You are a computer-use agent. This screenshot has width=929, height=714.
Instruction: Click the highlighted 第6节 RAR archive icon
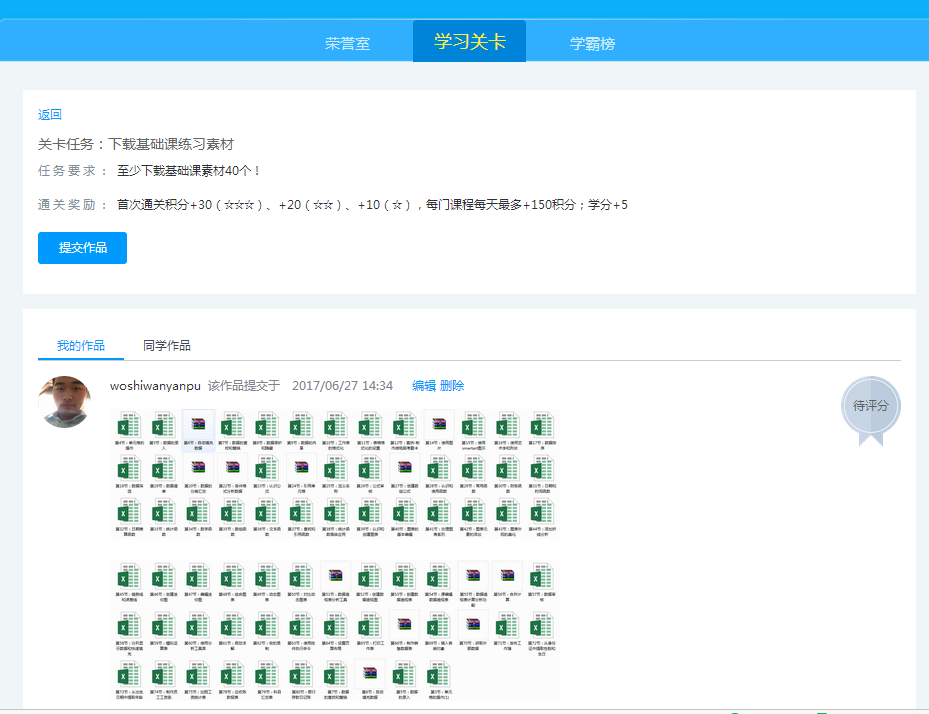[198, 426]
